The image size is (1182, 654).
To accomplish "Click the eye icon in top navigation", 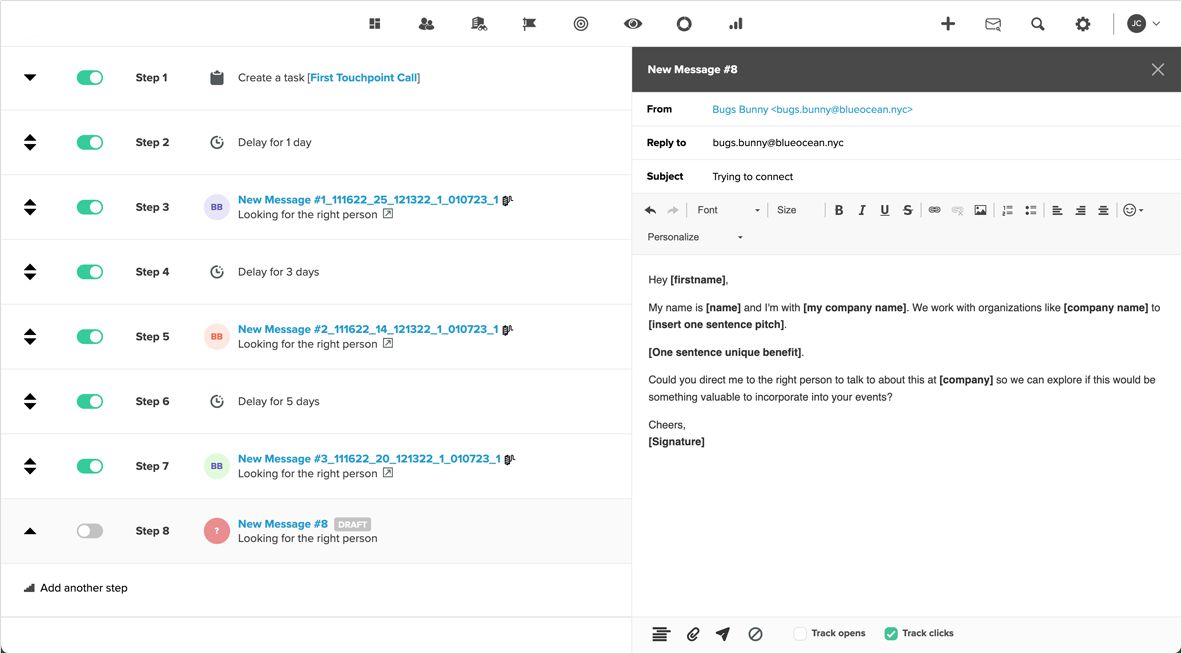I will (632, 24).
